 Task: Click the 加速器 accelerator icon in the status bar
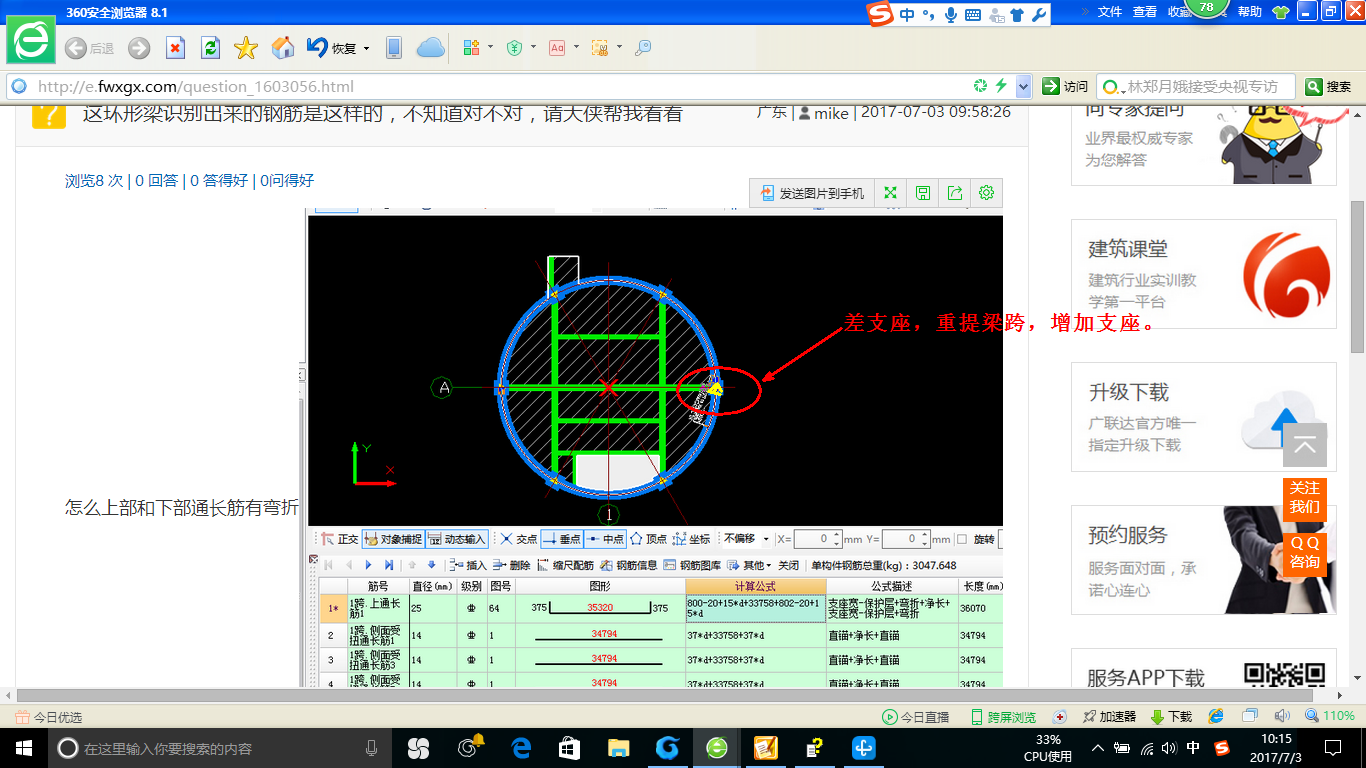coord(1108,717)
